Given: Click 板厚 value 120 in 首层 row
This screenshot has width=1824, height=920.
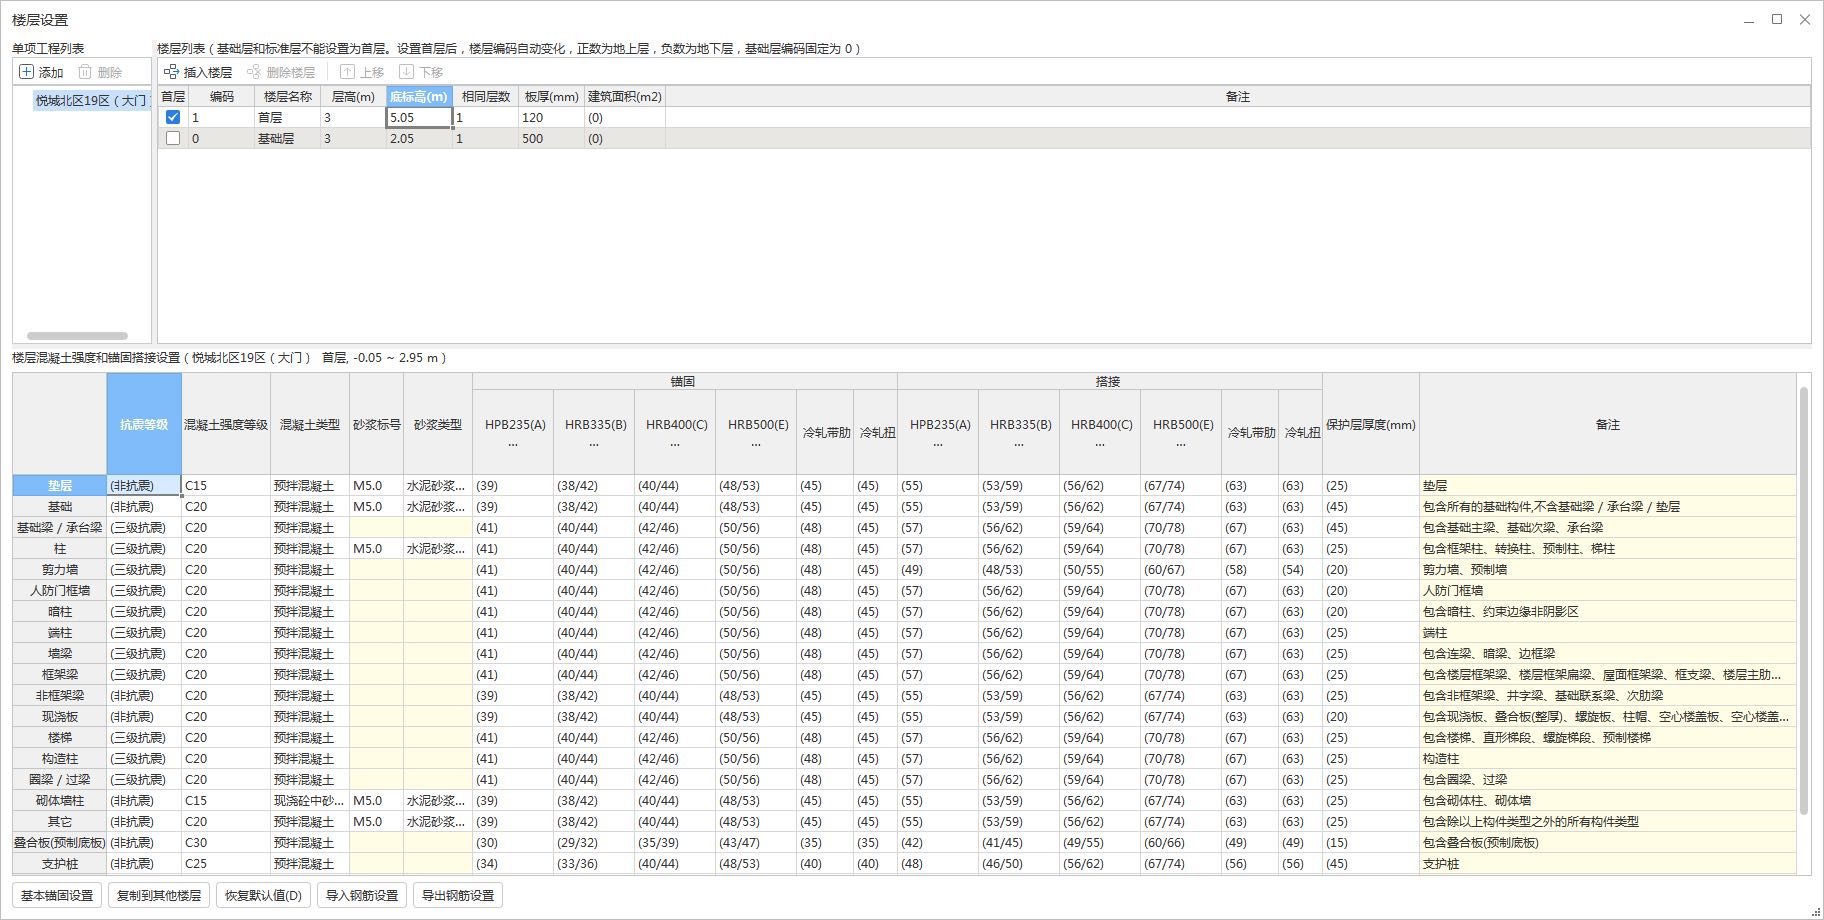Looking at the screenshot, I should point(551,117).
